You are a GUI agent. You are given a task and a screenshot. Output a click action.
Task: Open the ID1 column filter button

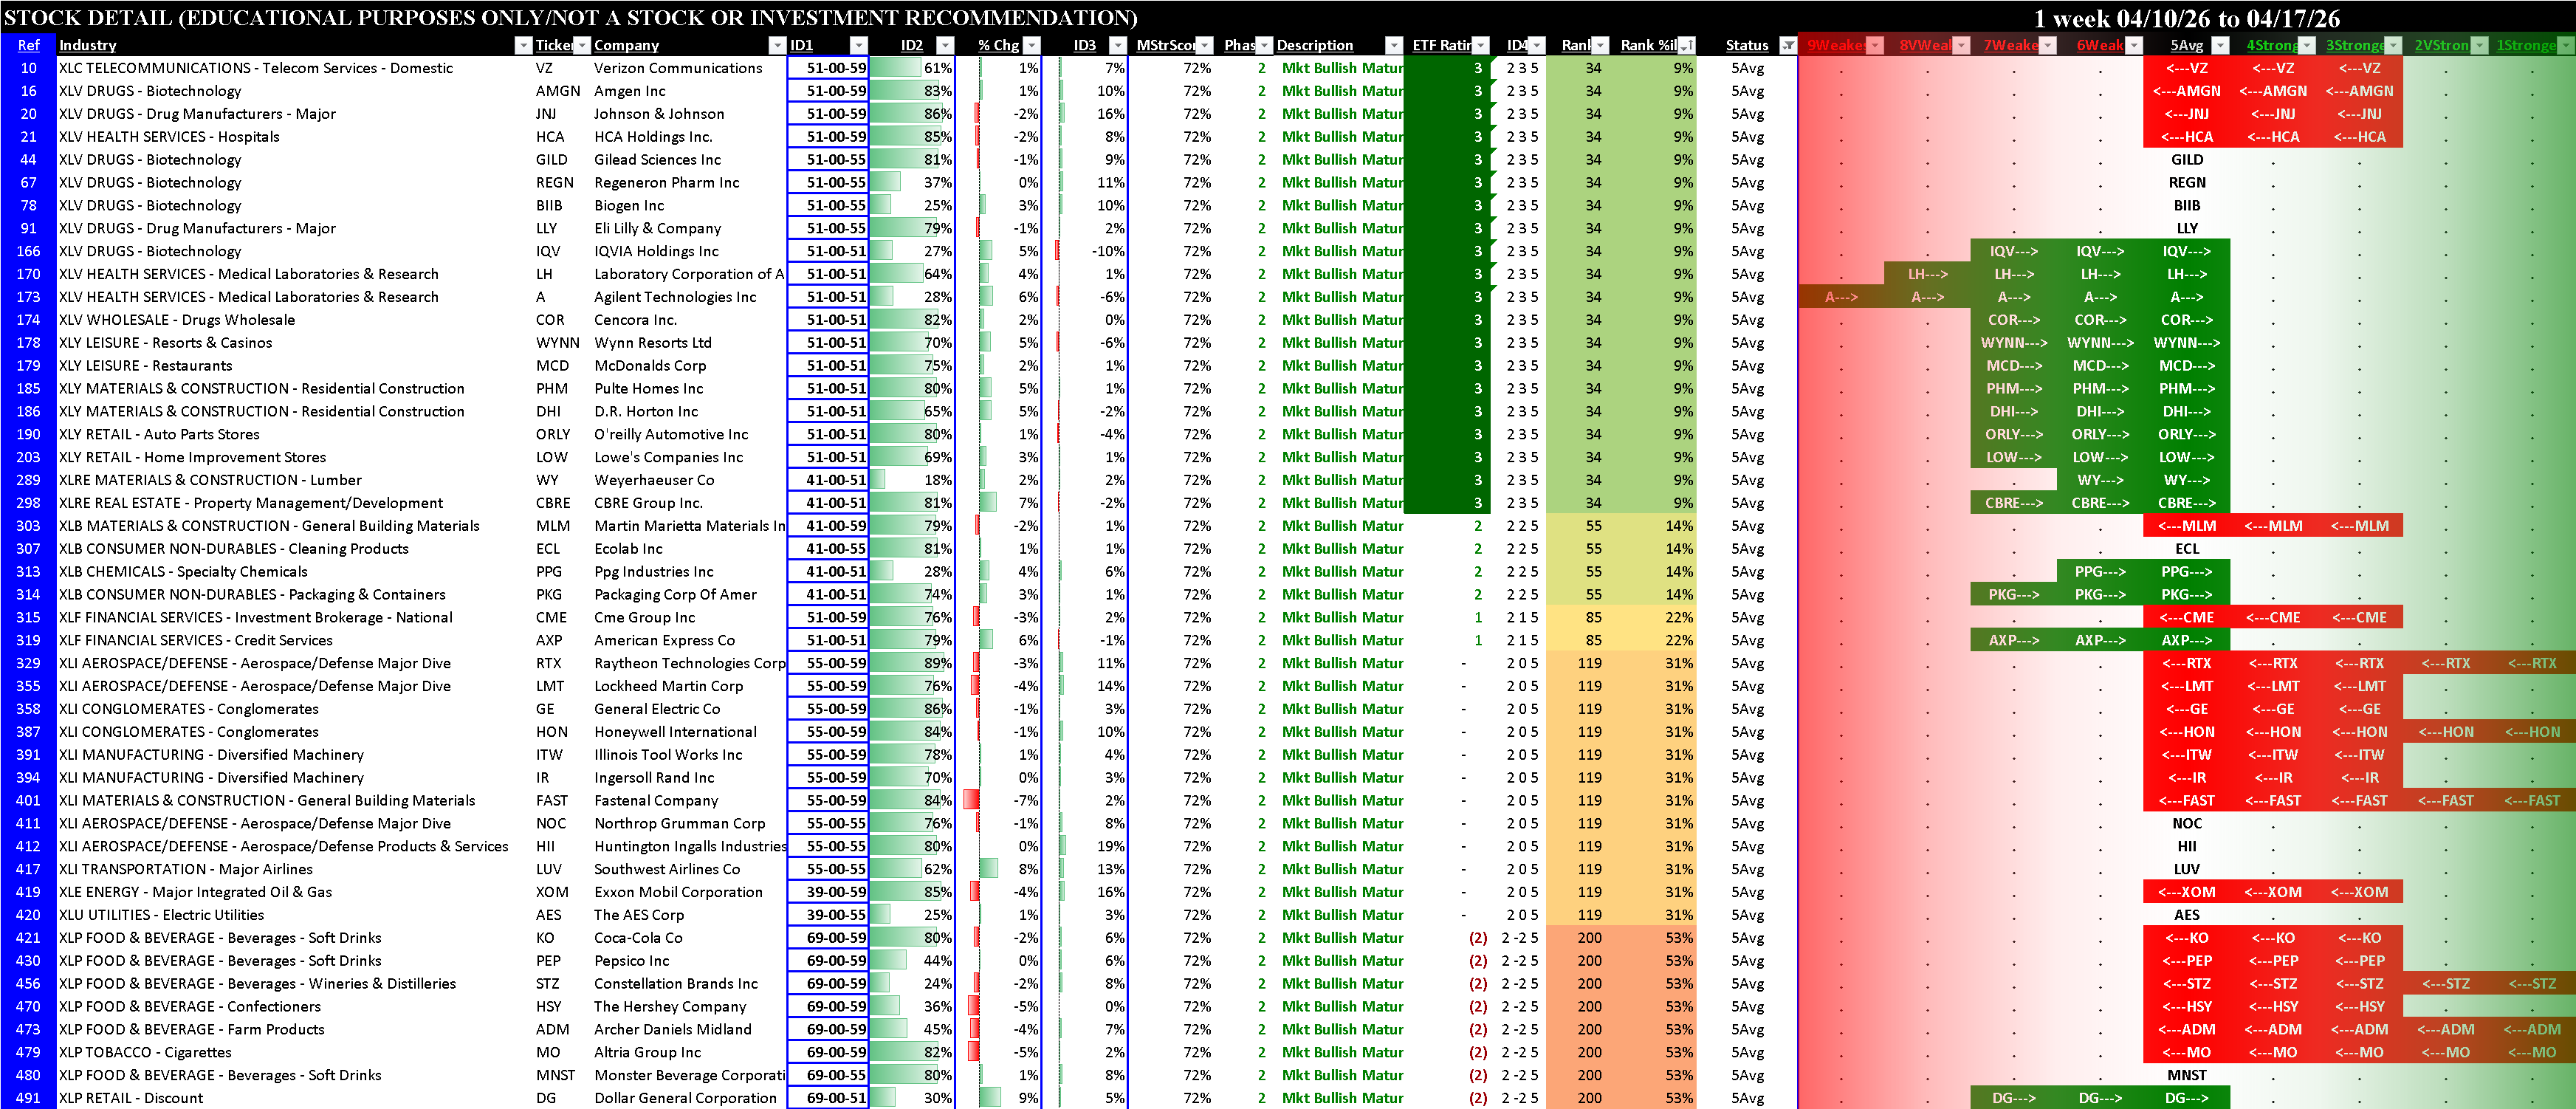coord(858,45)
